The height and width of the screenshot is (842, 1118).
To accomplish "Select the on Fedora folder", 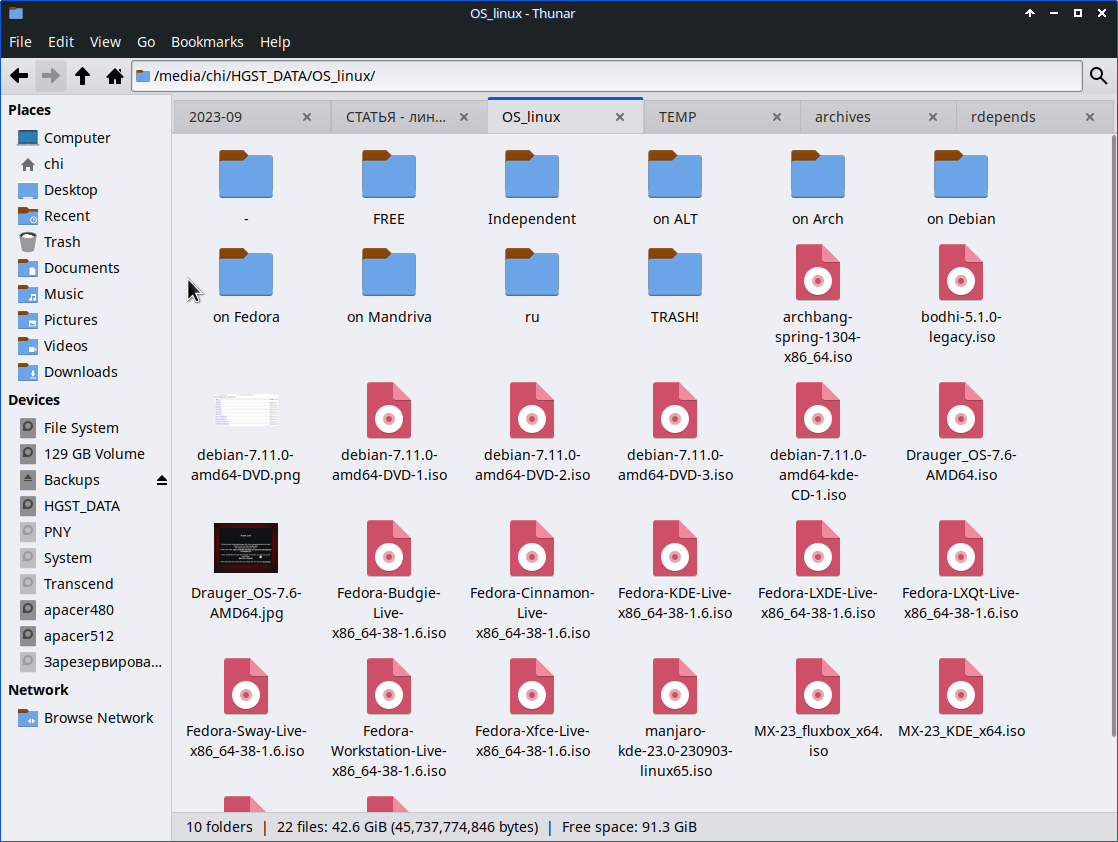I will [x=246, y=287].
